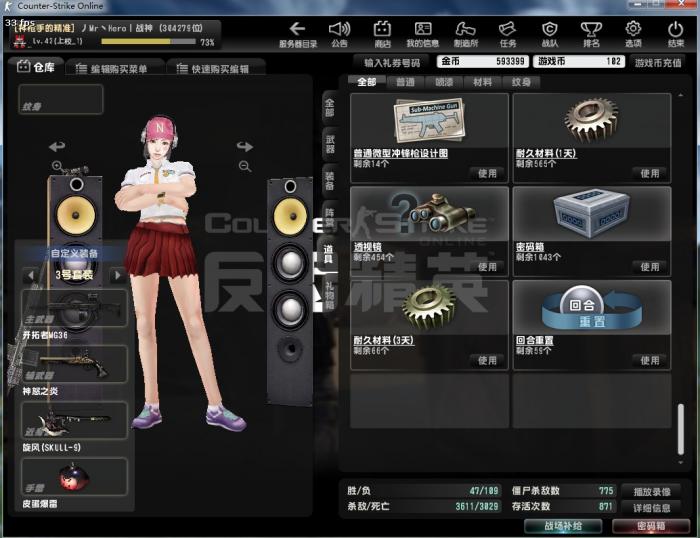Viewport: 700px width, 538px height.
Task: Select next custom loadout set arrow
Action: [x=117, y=275]
